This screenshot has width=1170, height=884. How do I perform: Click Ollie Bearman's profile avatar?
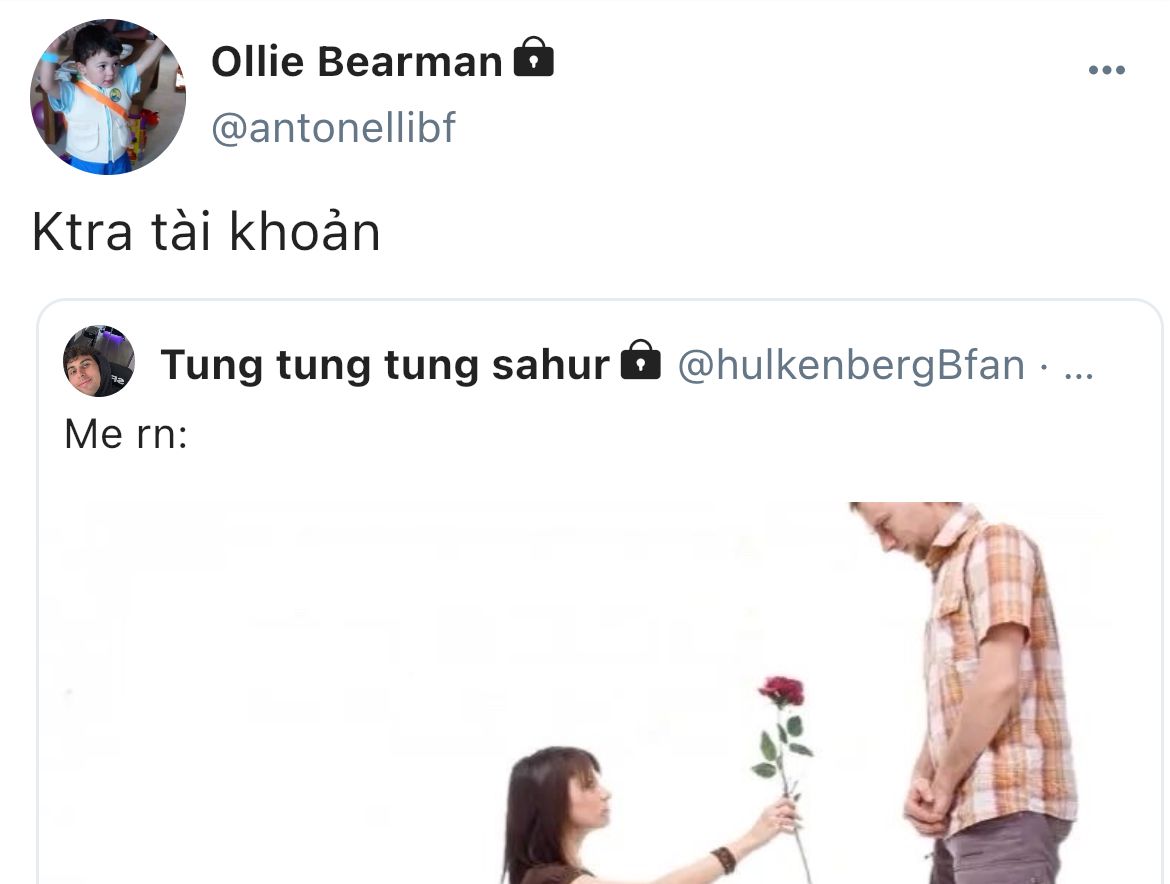108,97
